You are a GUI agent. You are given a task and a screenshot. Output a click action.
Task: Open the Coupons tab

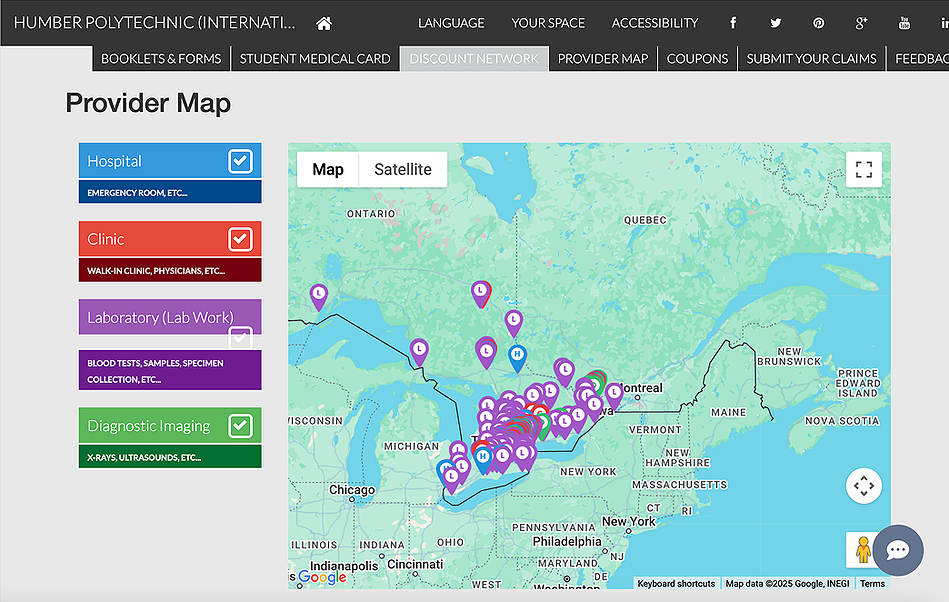[697, 59]
